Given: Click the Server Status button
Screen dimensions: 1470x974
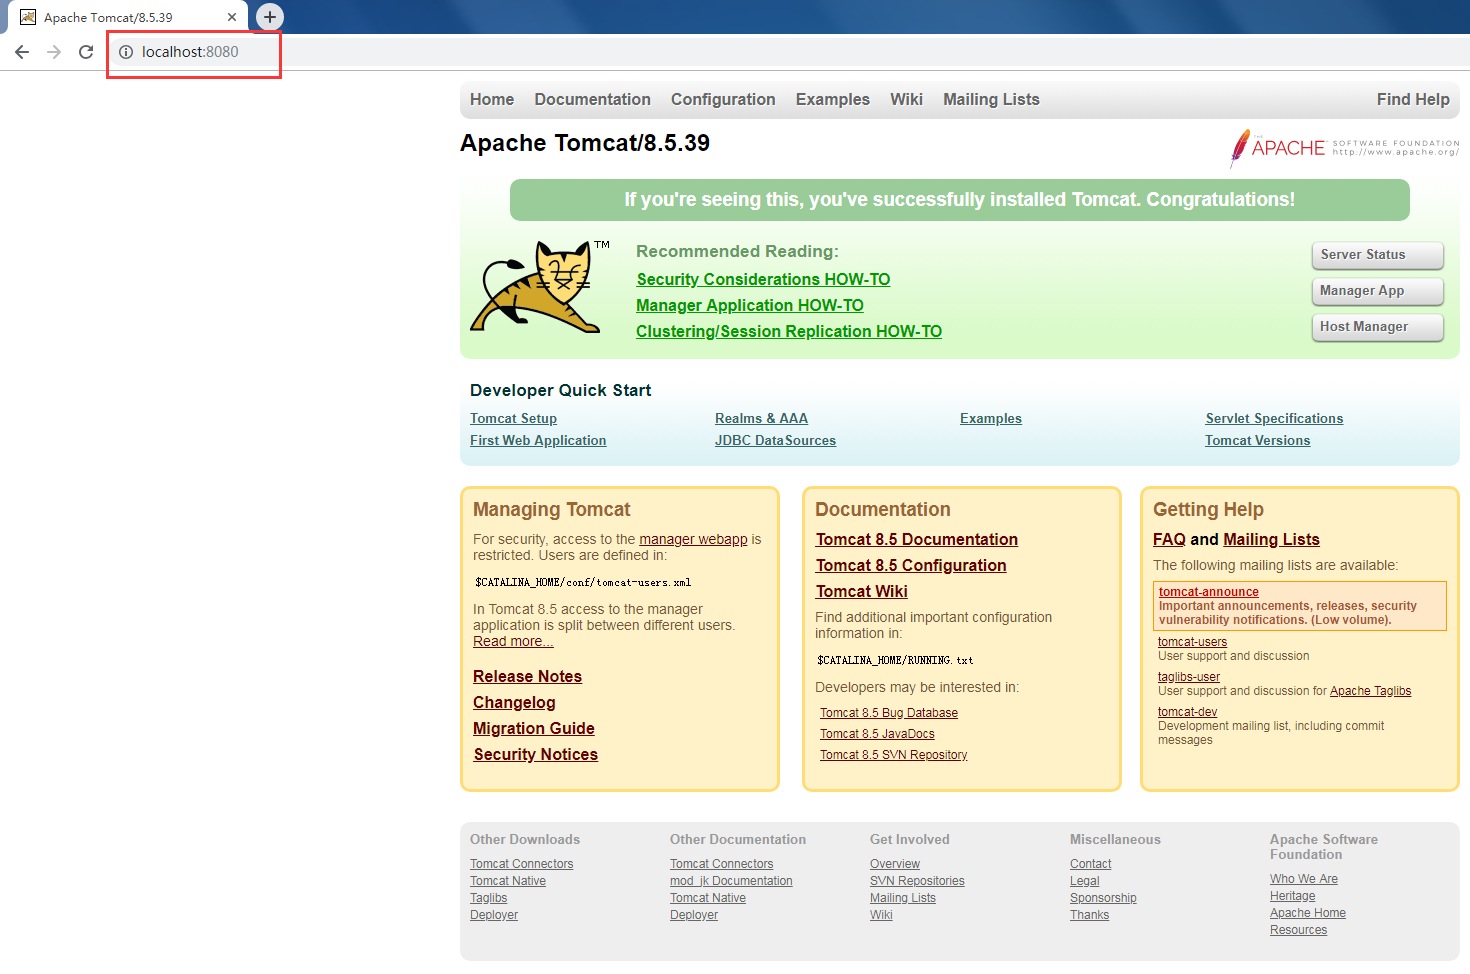Looking at the screenshot, I should click(x=1377, y=255).
